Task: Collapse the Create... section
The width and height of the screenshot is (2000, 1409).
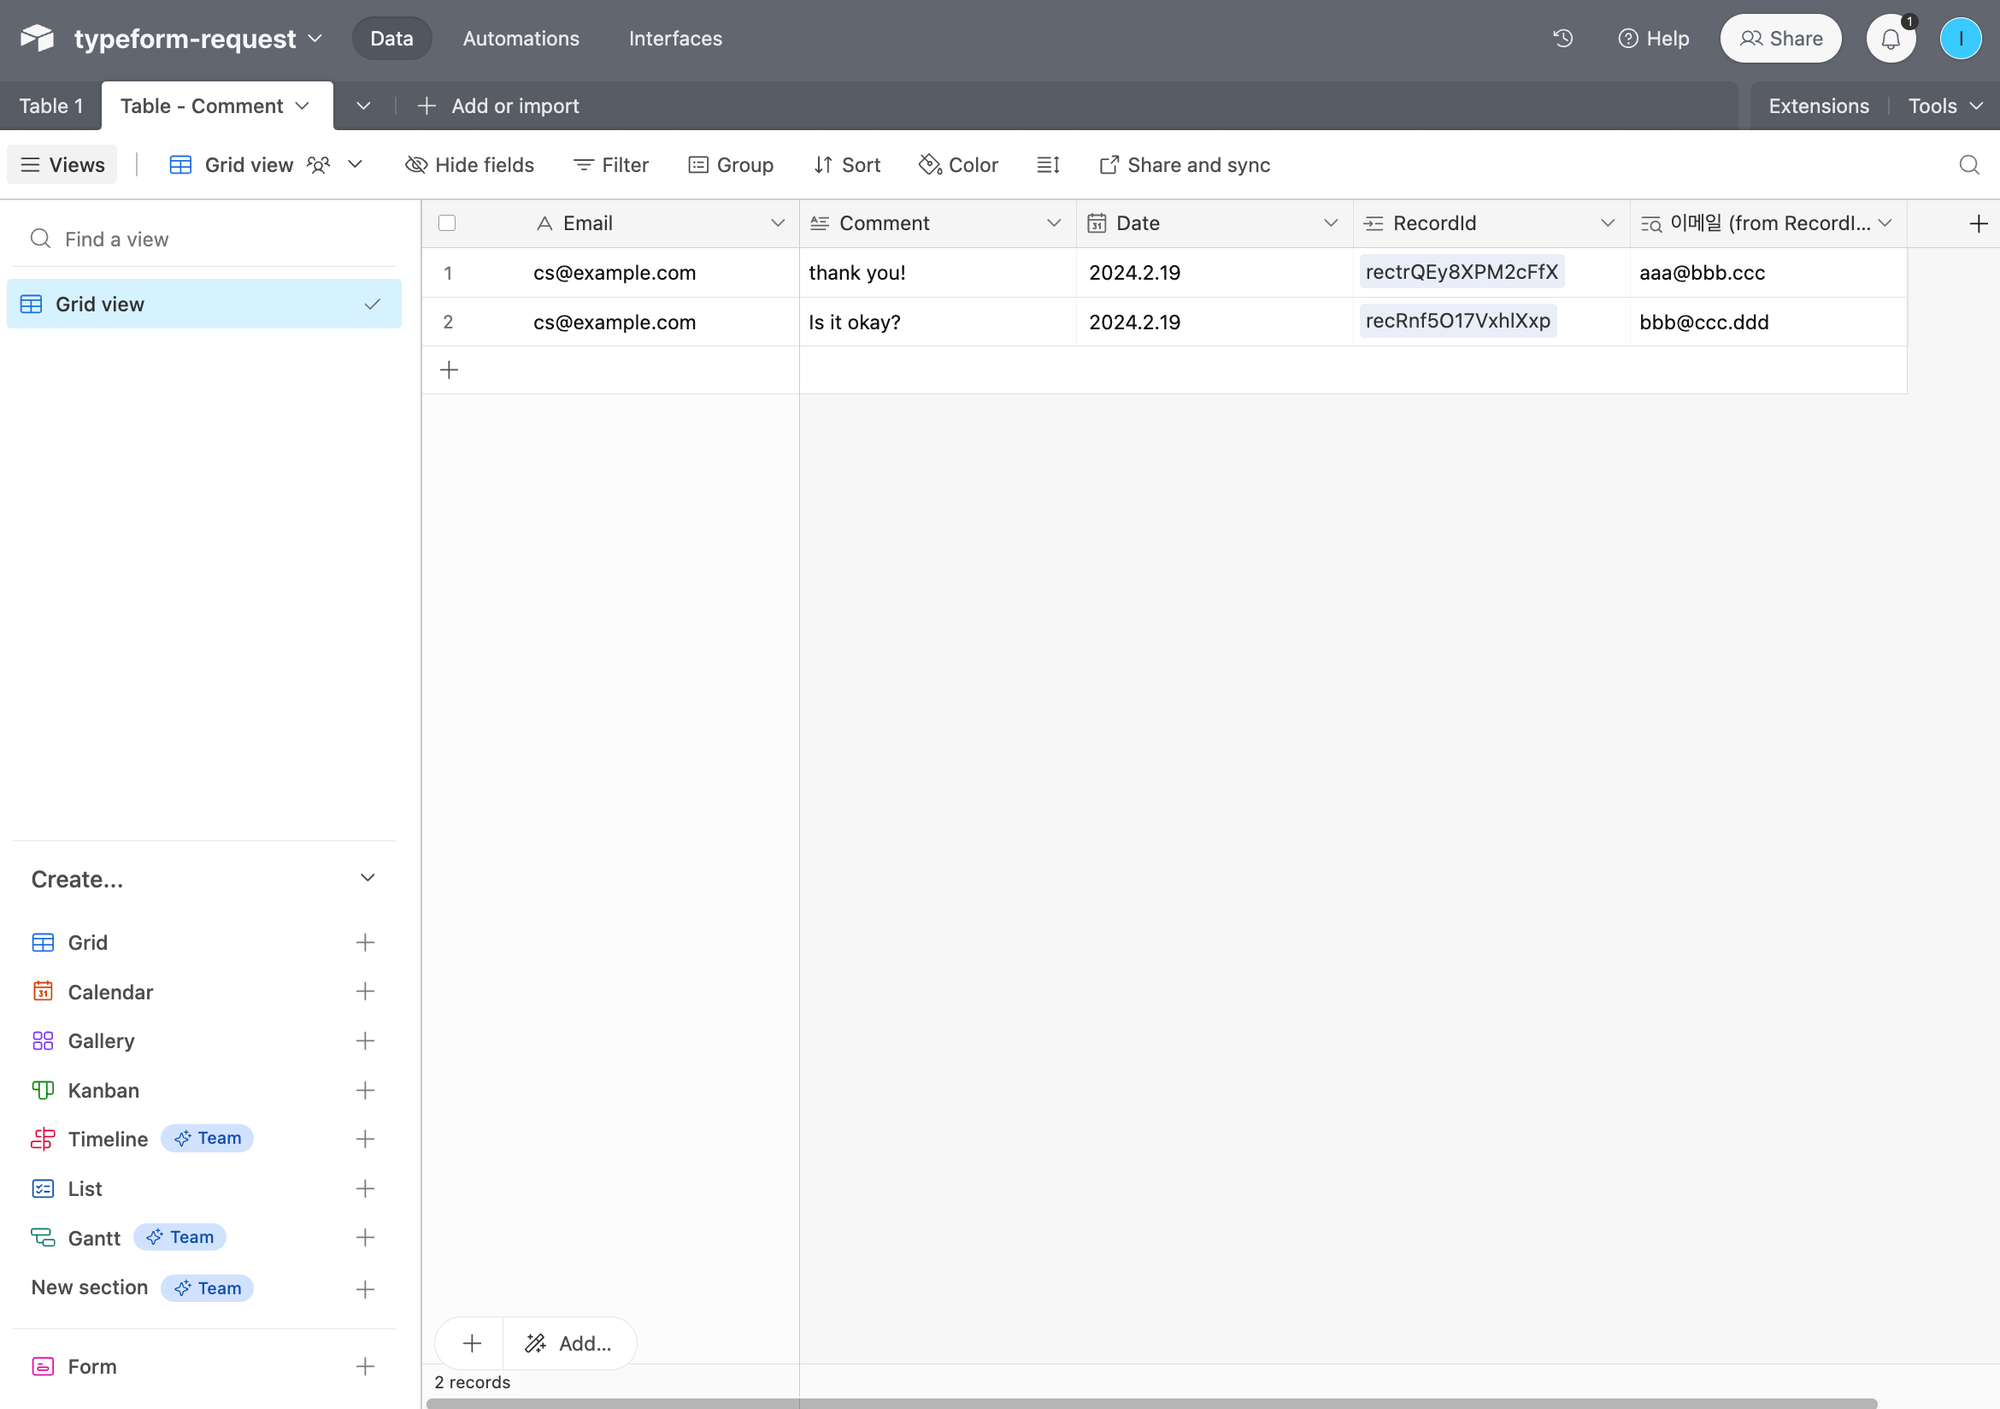Action: [367, 878]
